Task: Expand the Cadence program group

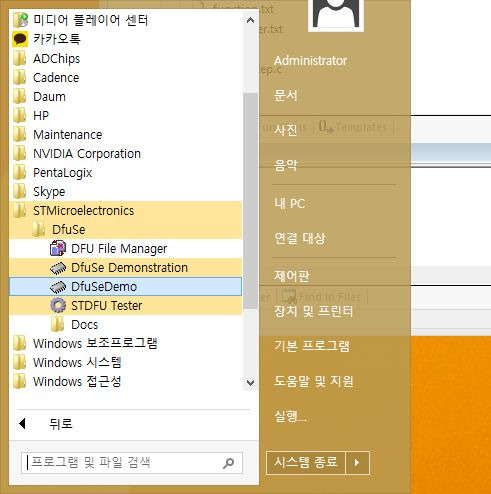Action: [x=125, y=77]
